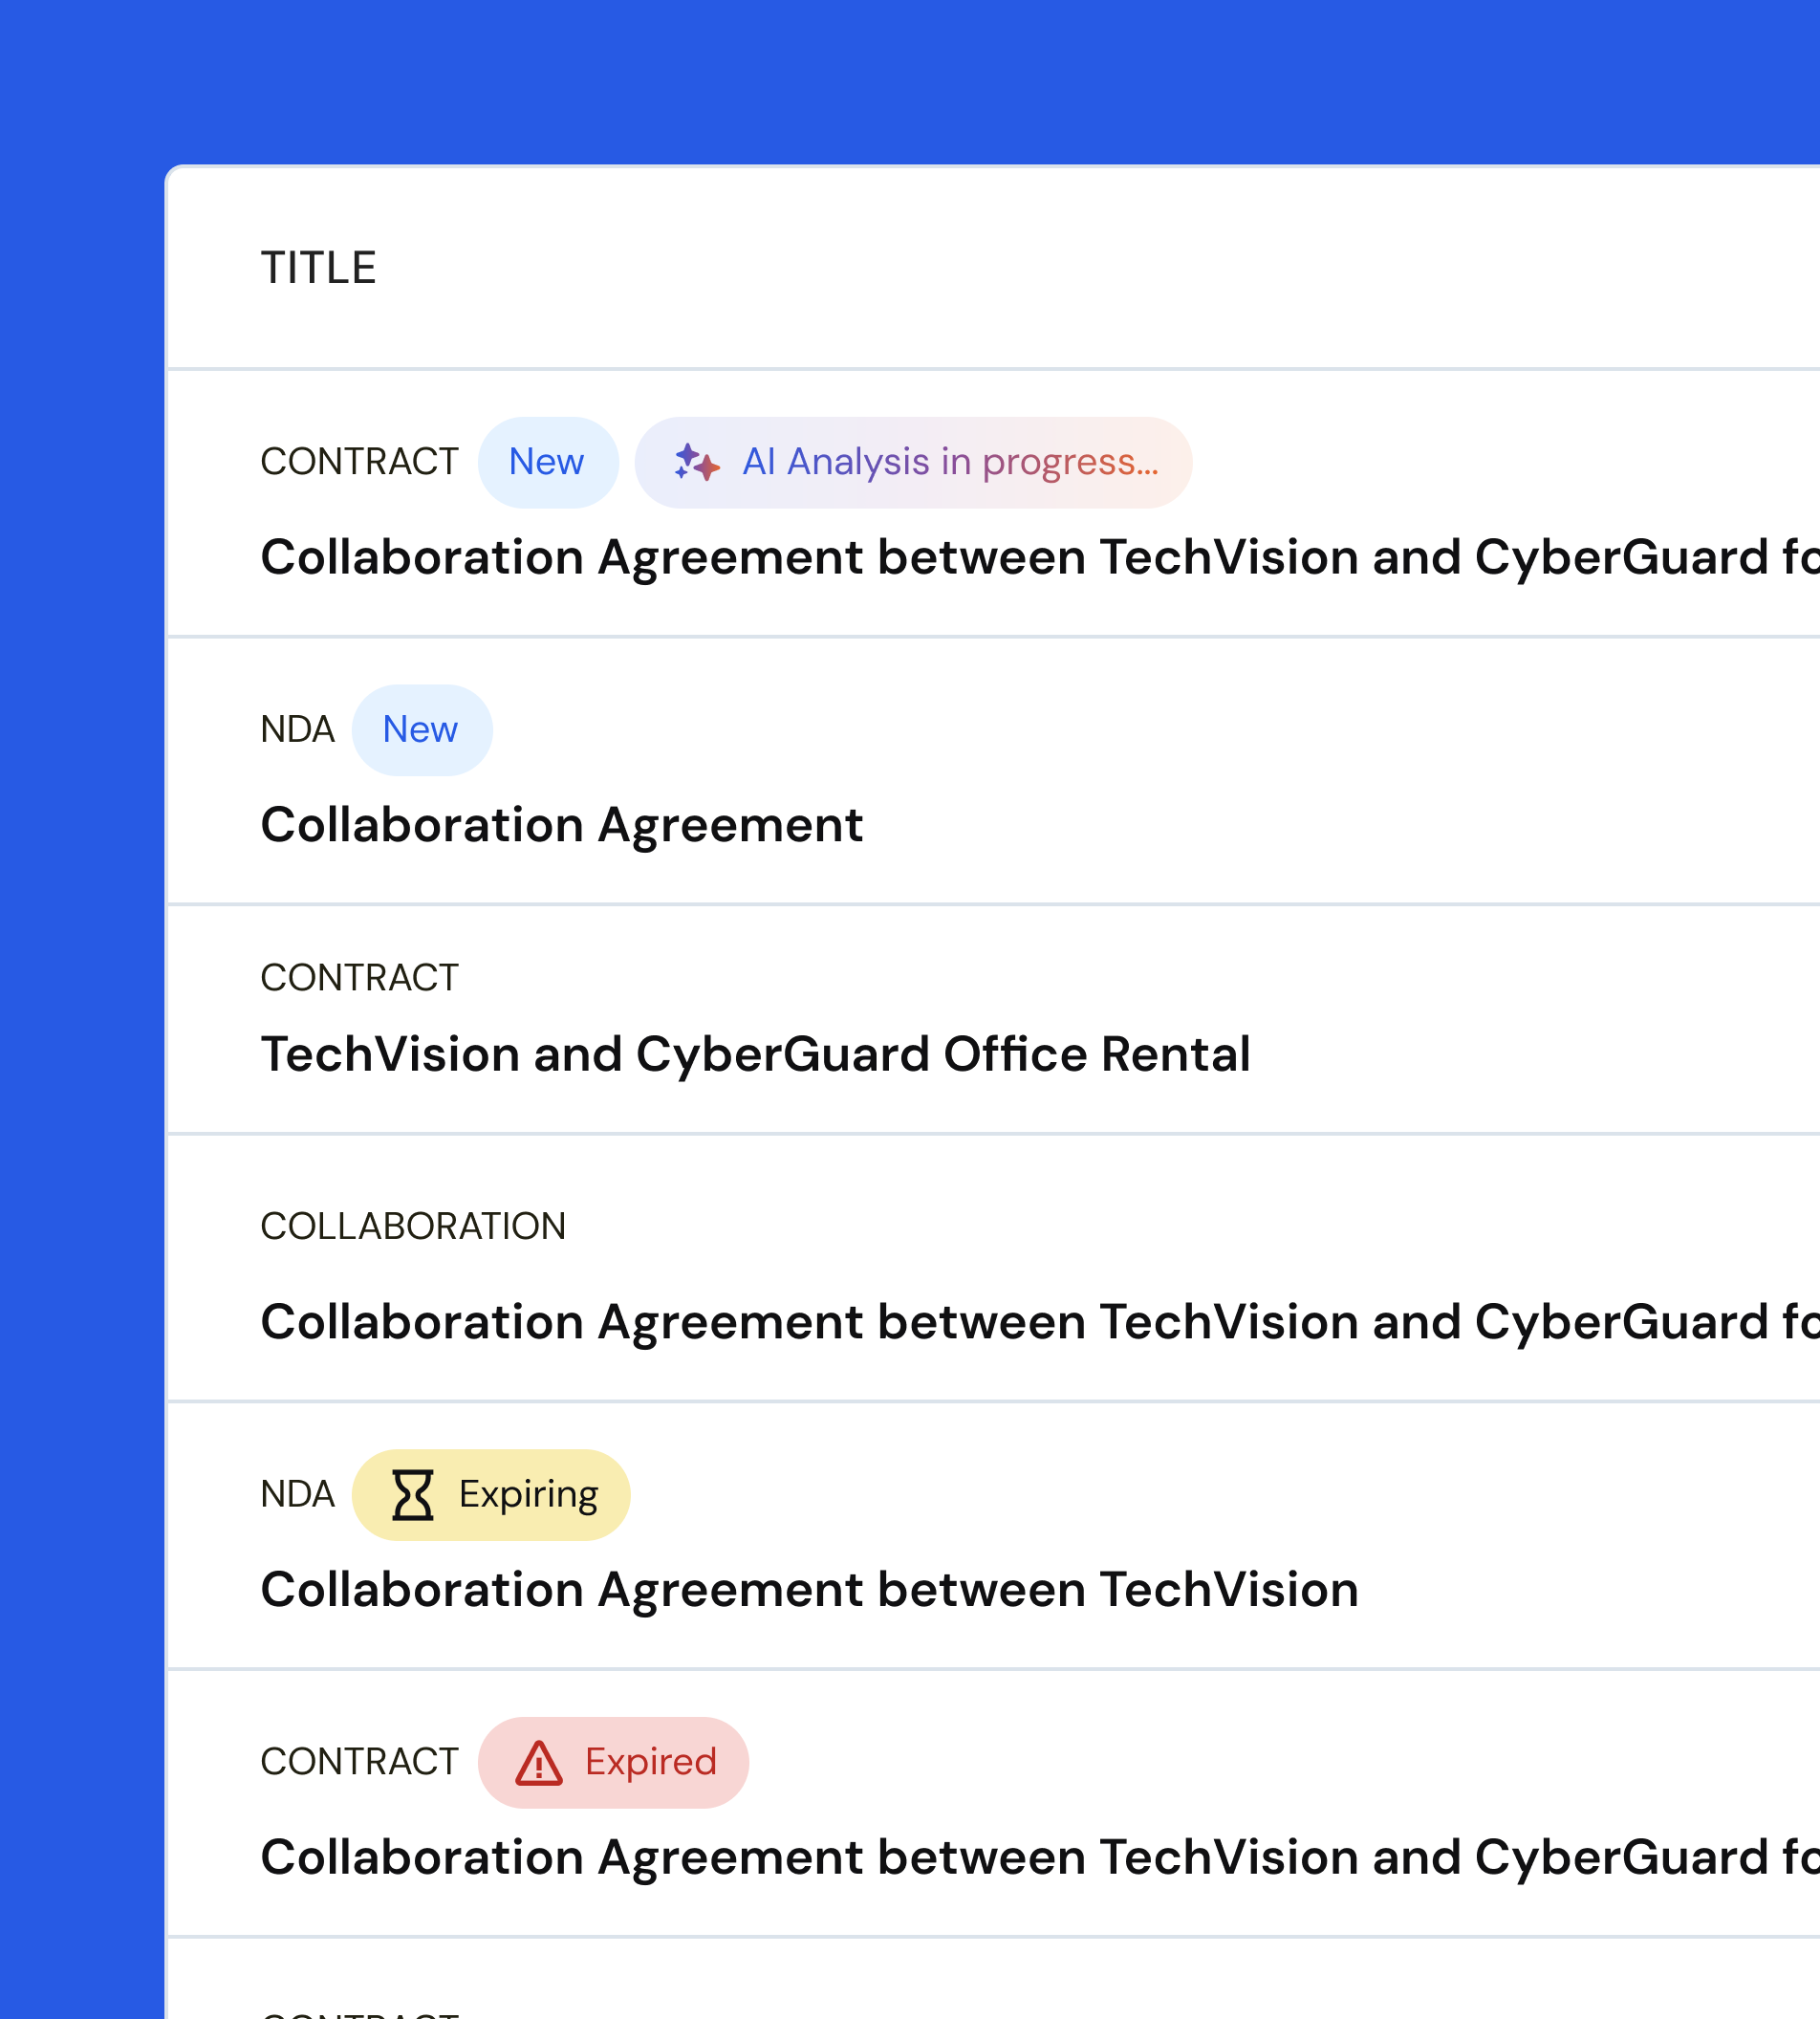Open TechVision and CyberGuard Office Rental

point(755,1054)
